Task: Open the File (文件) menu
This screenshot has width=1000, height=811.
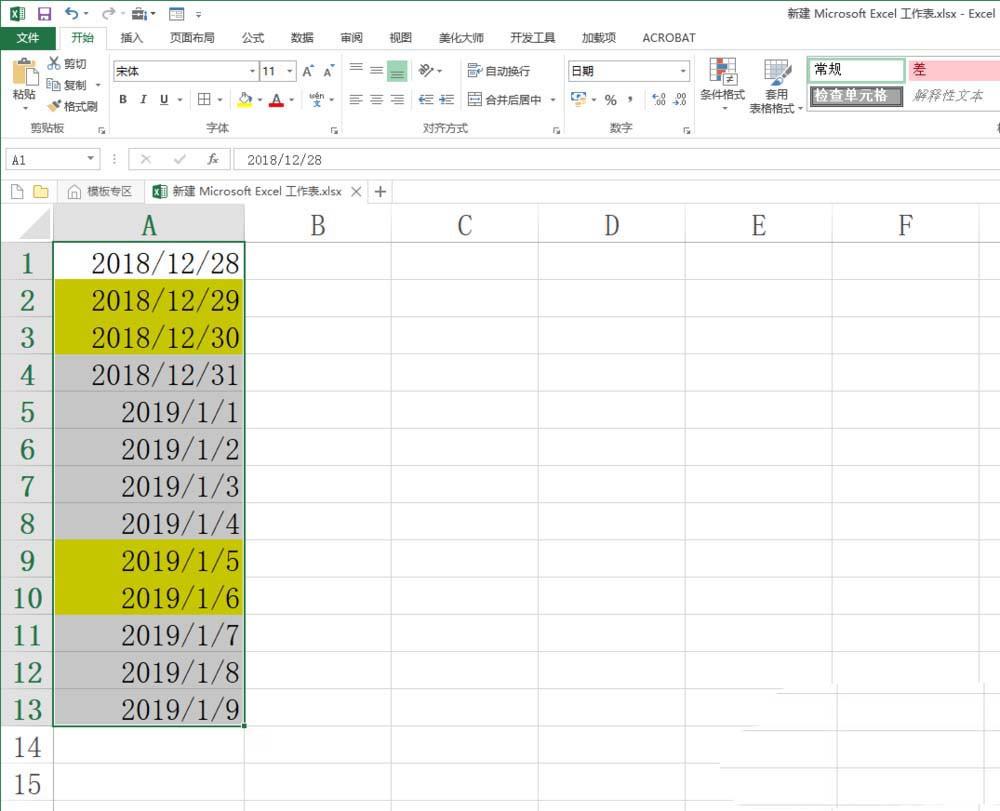Action: pyautogui.click(x=28, y=38)
